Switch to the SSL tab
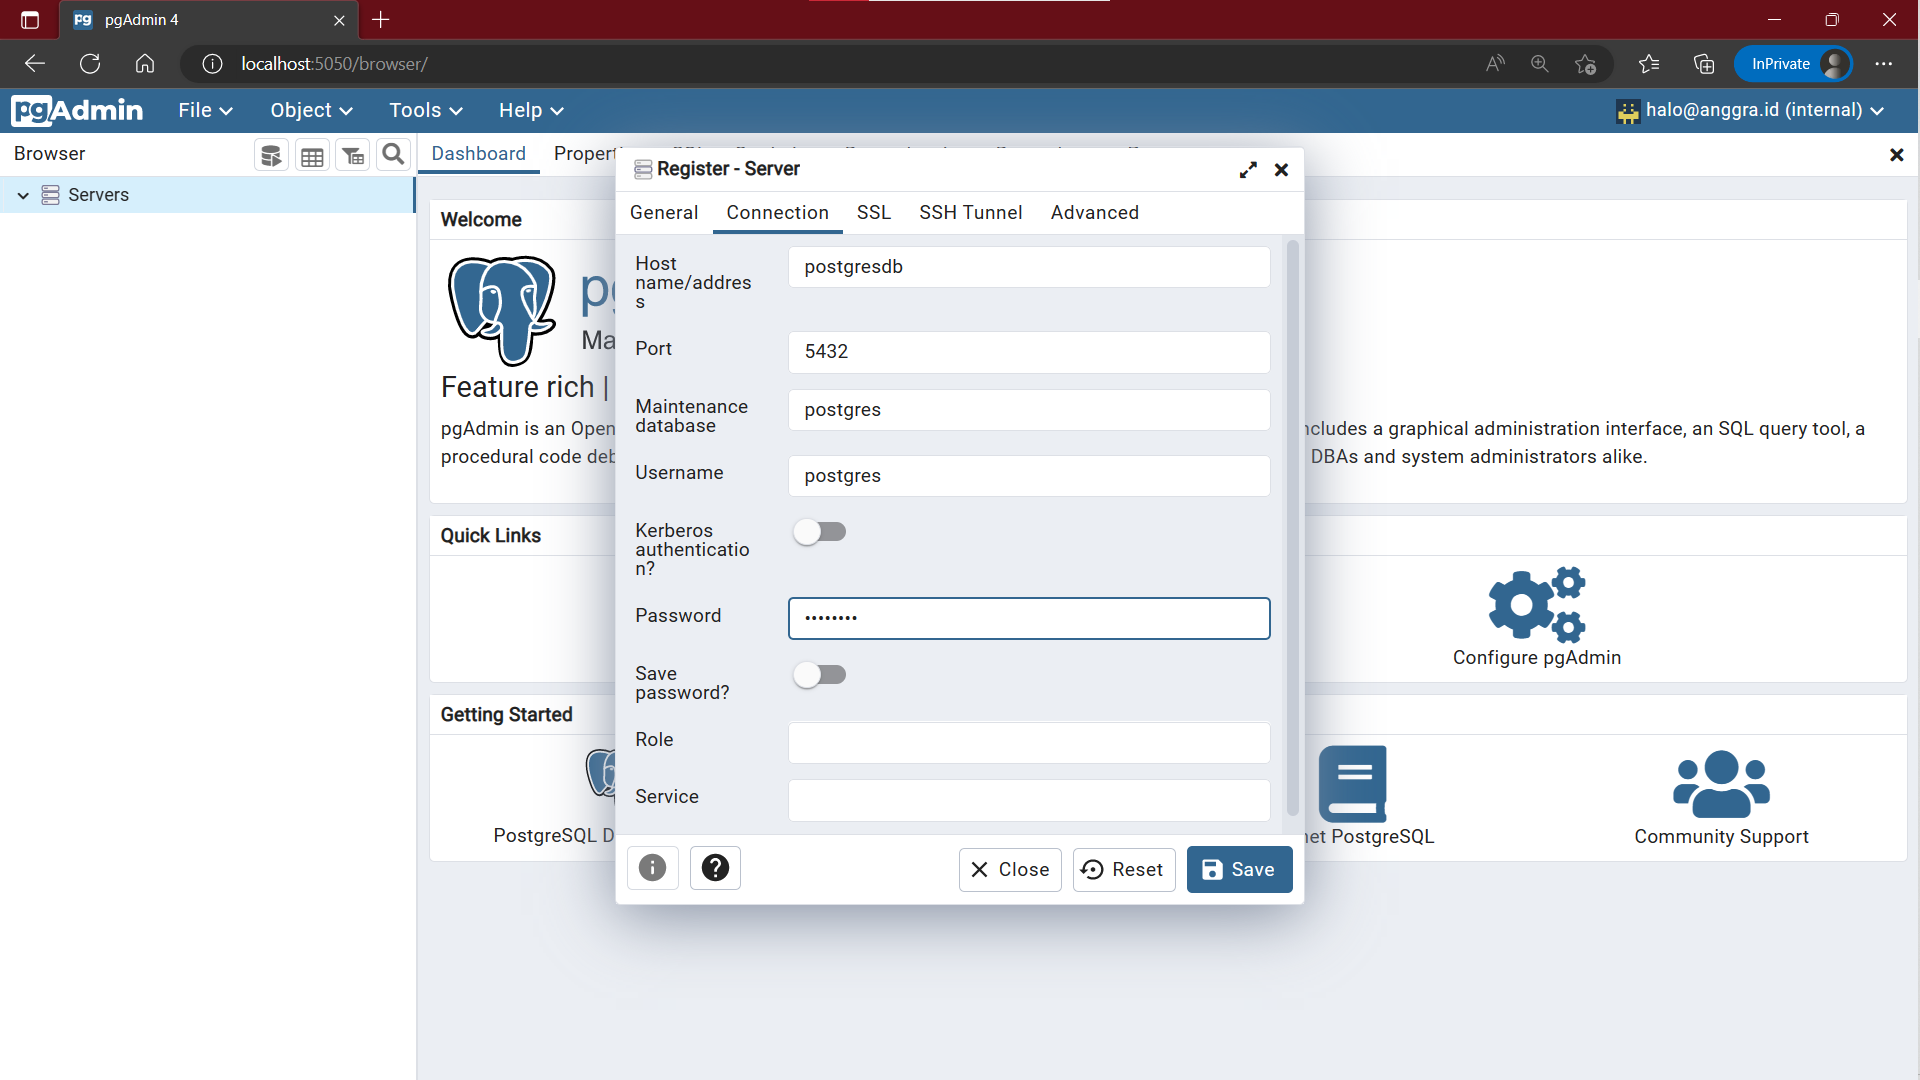The image size is (1920, 1080). click(x=873, y=212)
